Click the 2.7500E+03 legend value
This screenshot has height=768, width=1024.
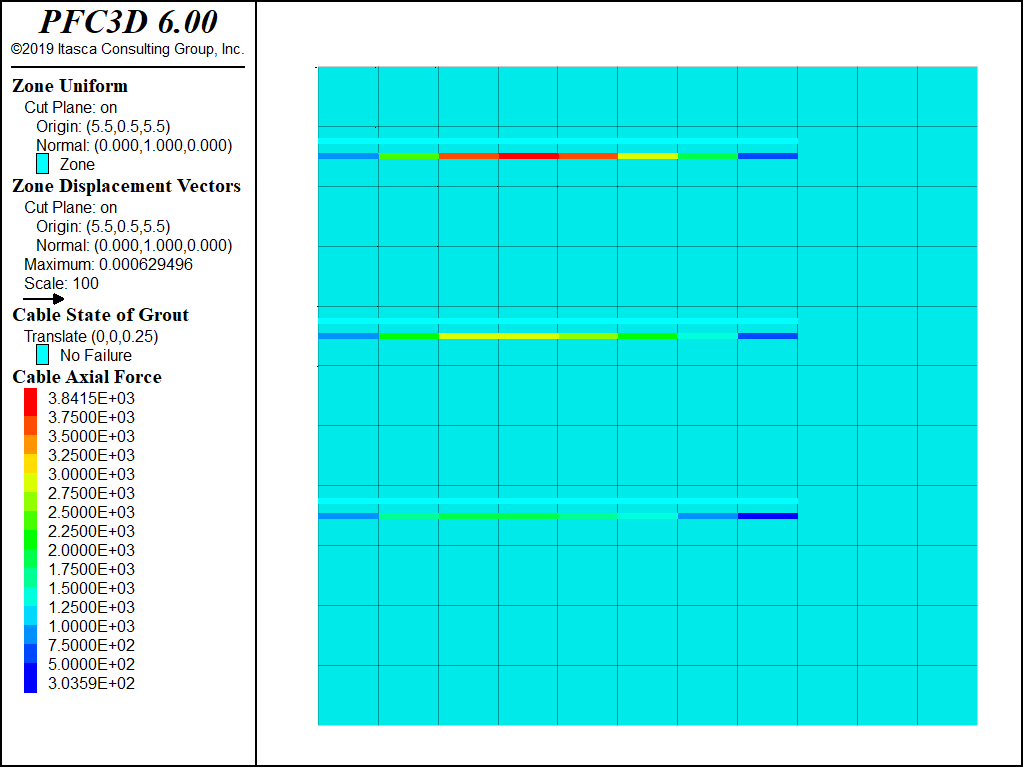(x=91, y=493)
